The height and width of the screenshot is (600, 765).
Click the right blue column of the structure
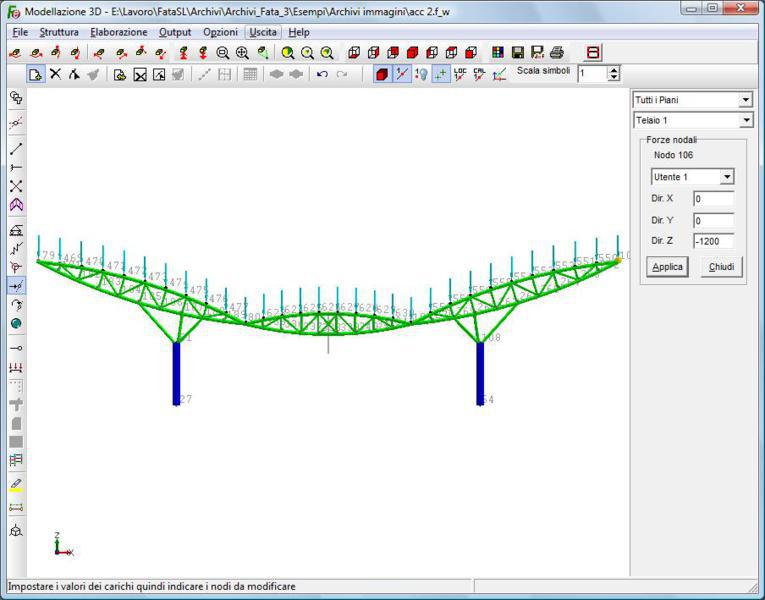pyautogui.click(x=480, y=374)
